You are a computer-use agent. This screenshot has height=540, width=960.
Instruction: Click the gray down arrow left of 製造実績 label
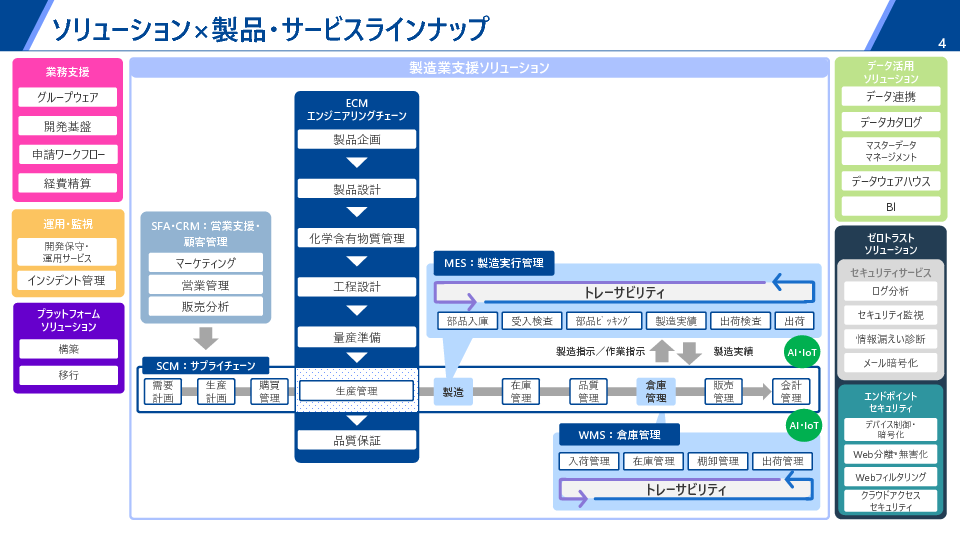[690, 352]
